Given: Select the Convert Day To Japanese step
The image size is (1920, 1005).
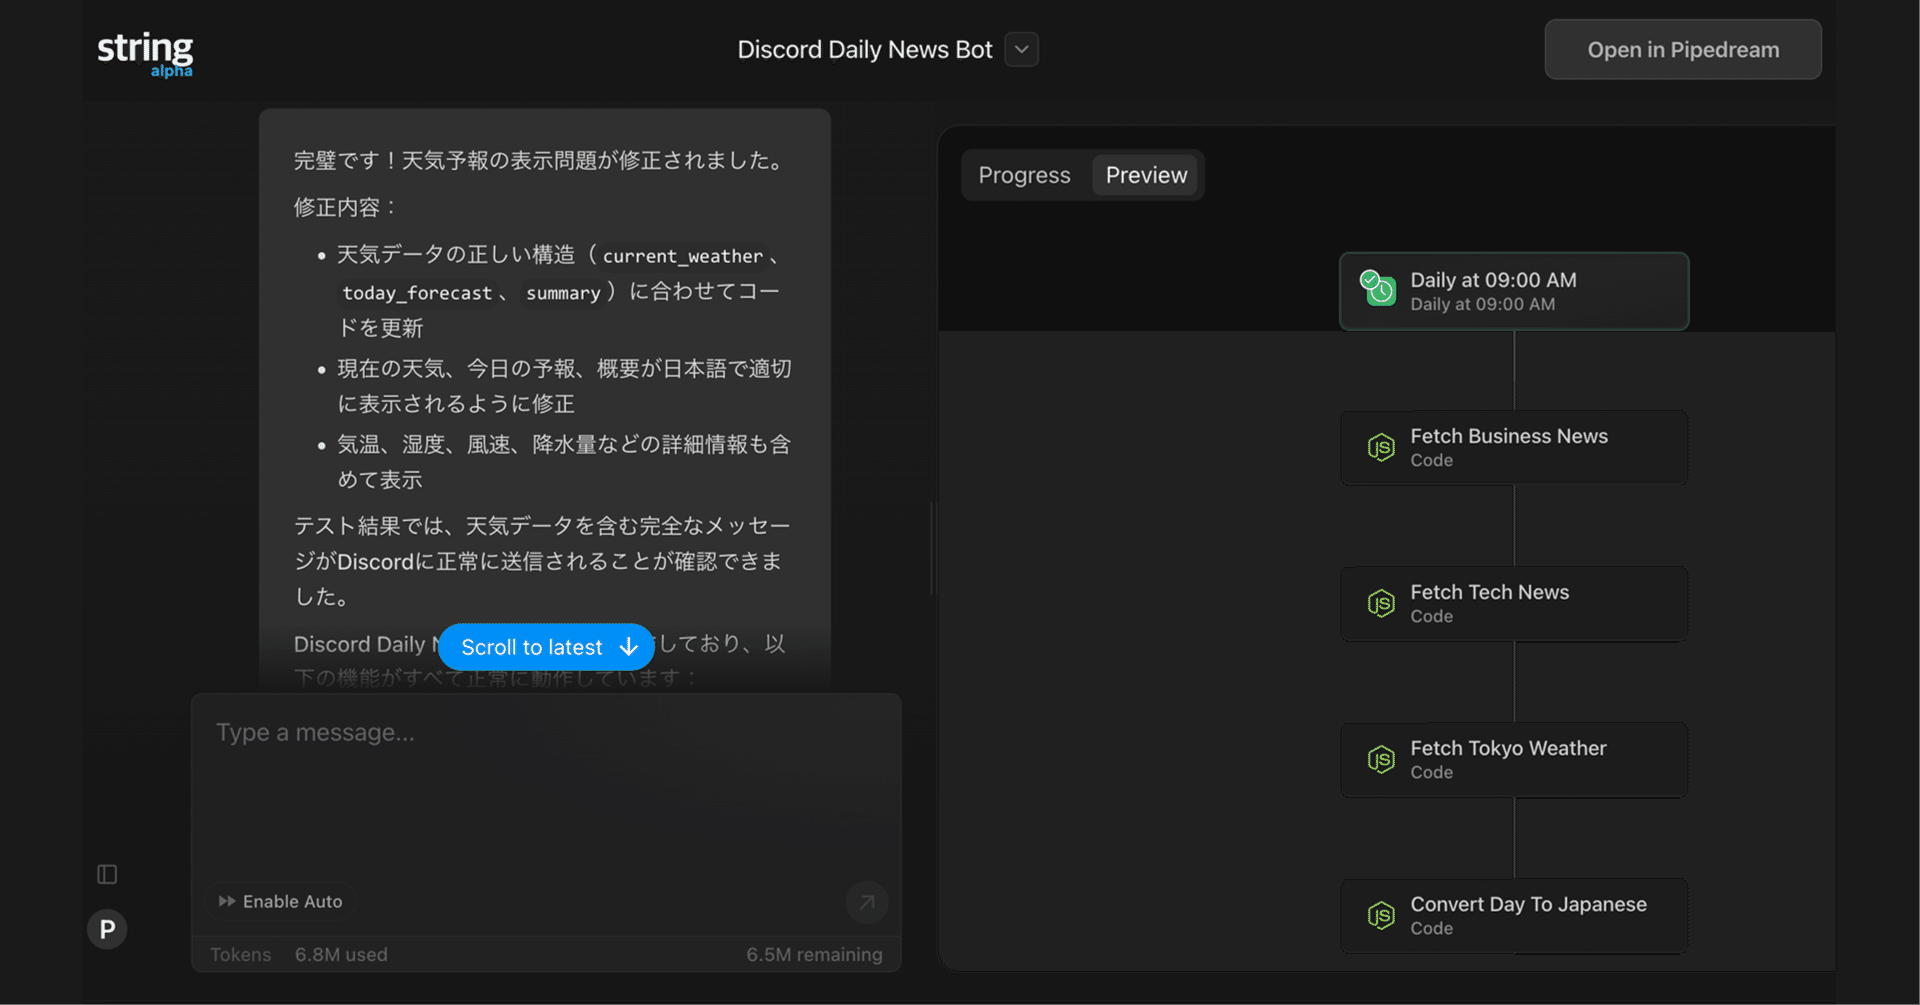Looking at the screenshot, I should (1513, 915).
